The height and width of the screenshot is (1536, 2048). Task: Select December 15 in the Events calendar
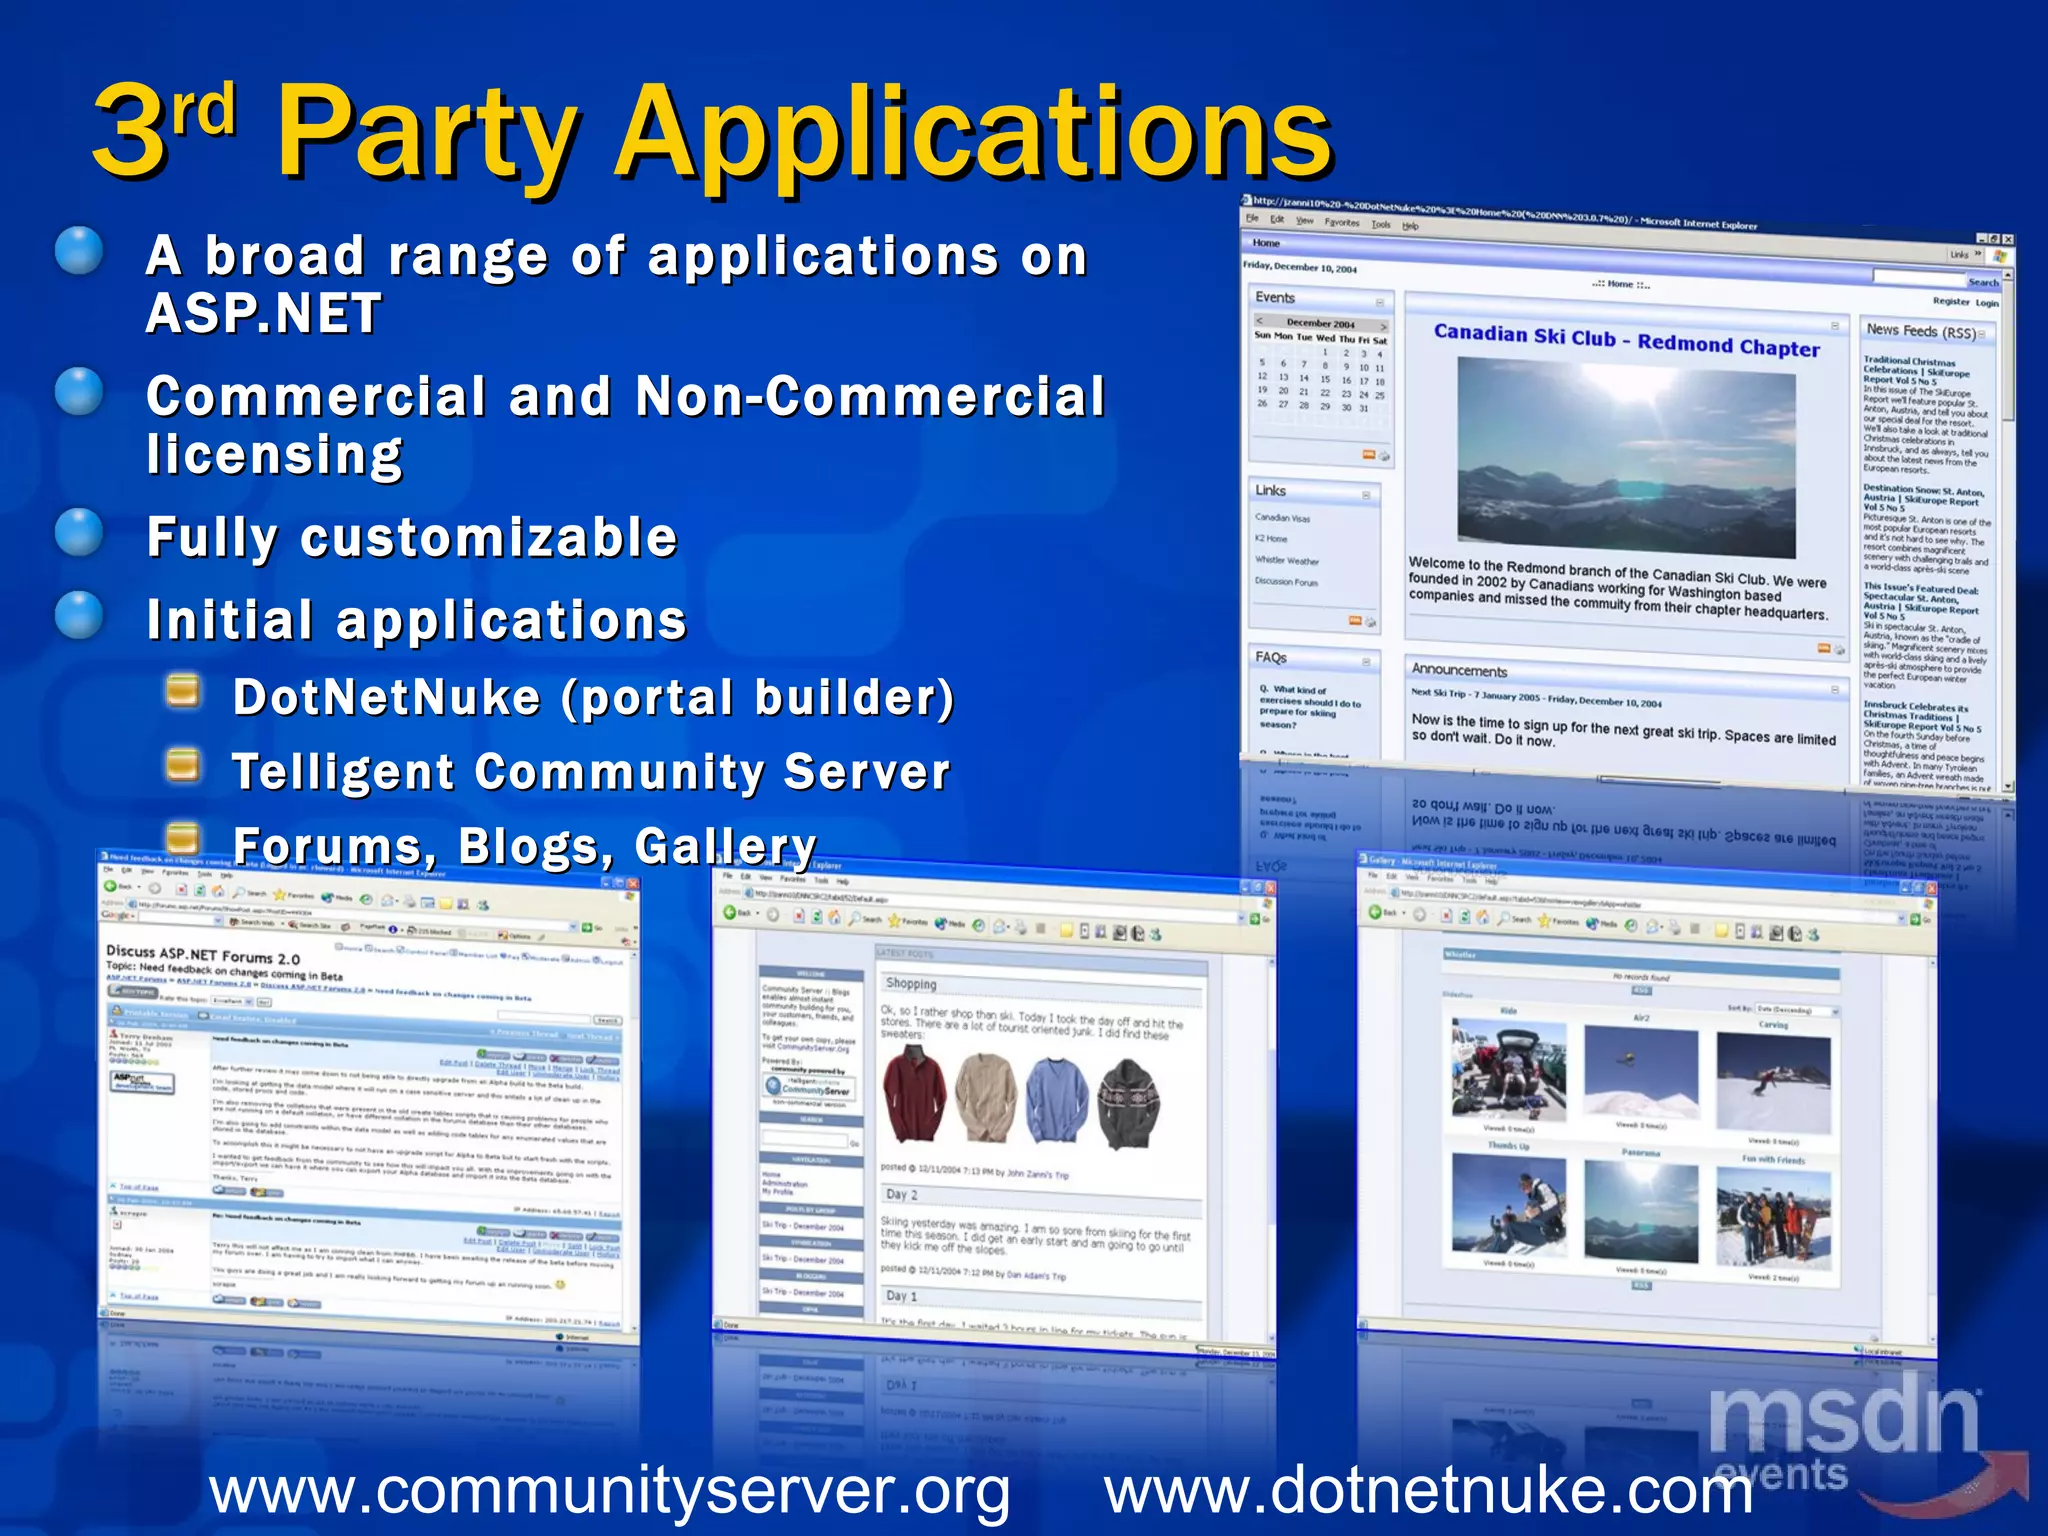1324,379
